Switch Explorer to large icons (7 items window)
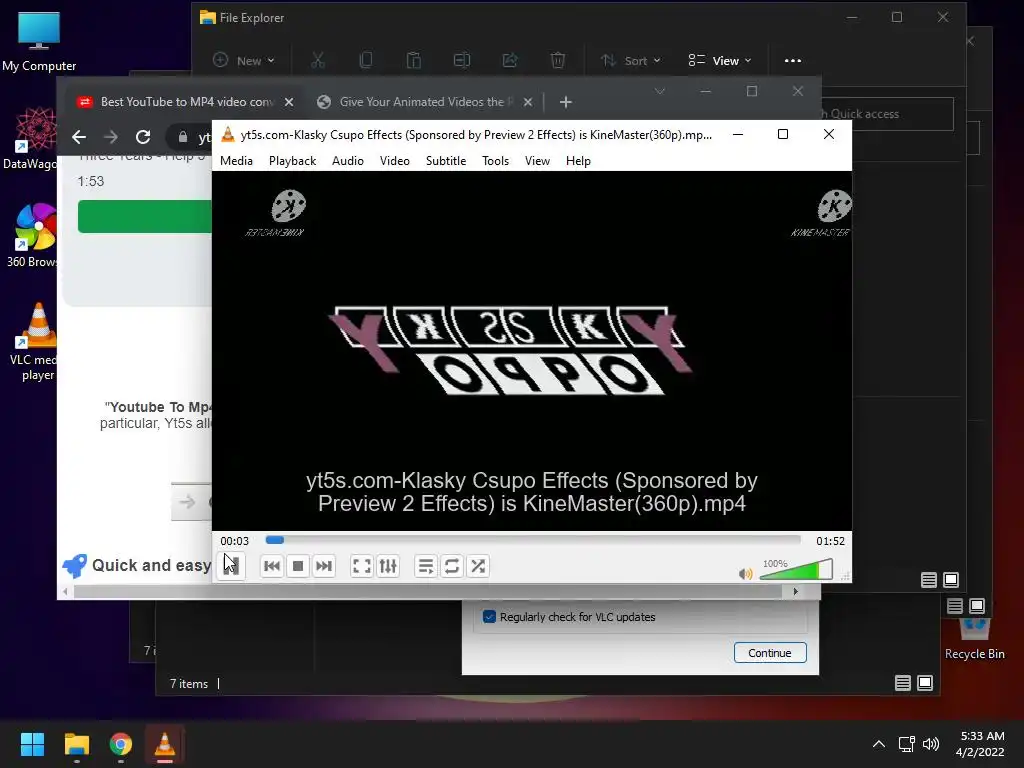 925,683
